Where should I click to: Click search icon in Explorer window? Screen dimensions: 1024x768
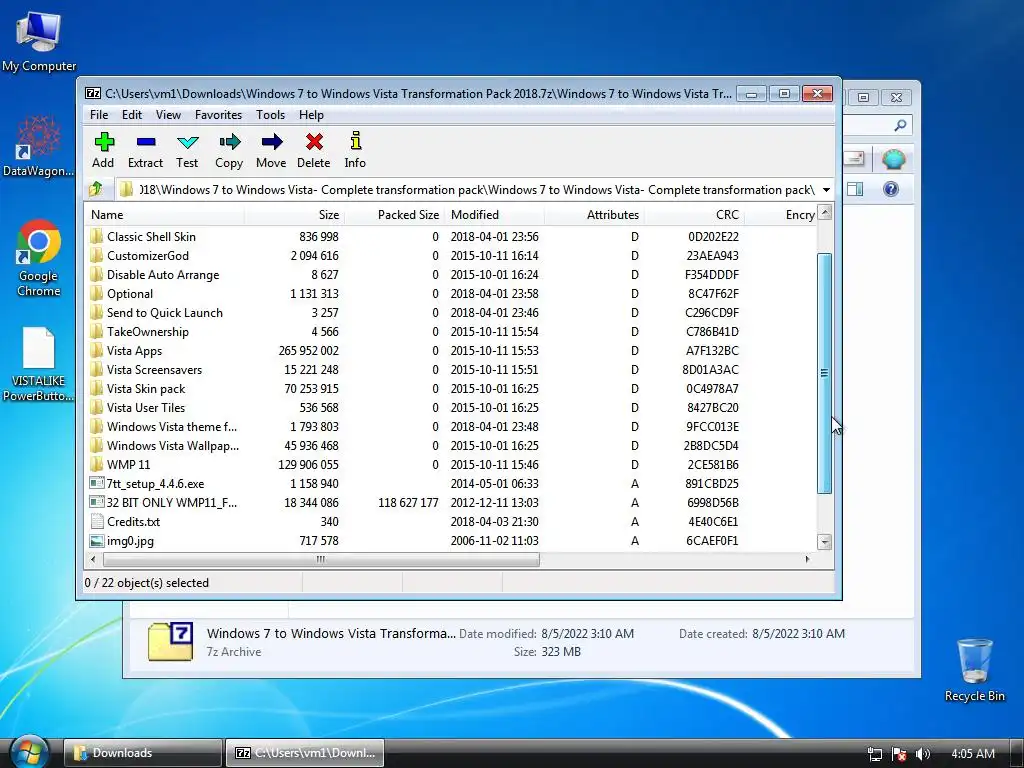(x=900, y=125)
